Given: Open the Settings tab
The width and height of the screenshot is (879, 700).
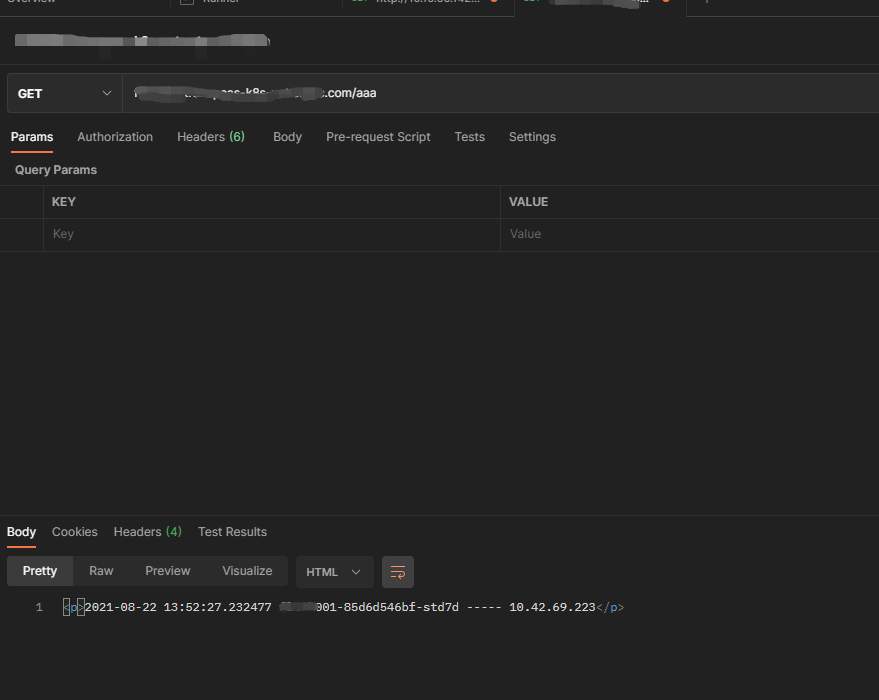Looking at the screenshot, I should point(533,137).
